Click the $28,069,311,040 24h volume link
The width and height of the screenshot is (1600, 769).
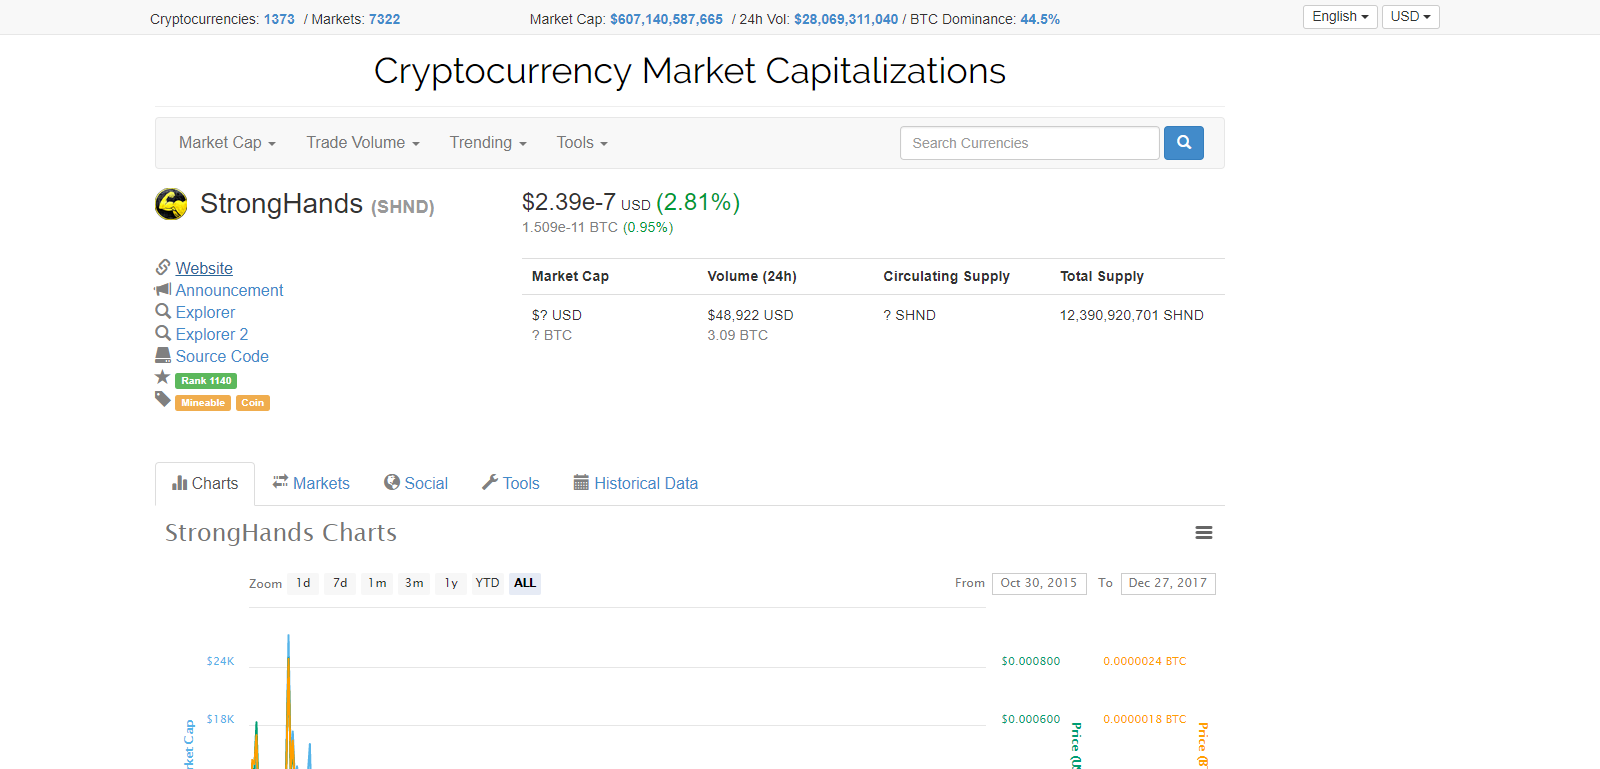(846, 19)
